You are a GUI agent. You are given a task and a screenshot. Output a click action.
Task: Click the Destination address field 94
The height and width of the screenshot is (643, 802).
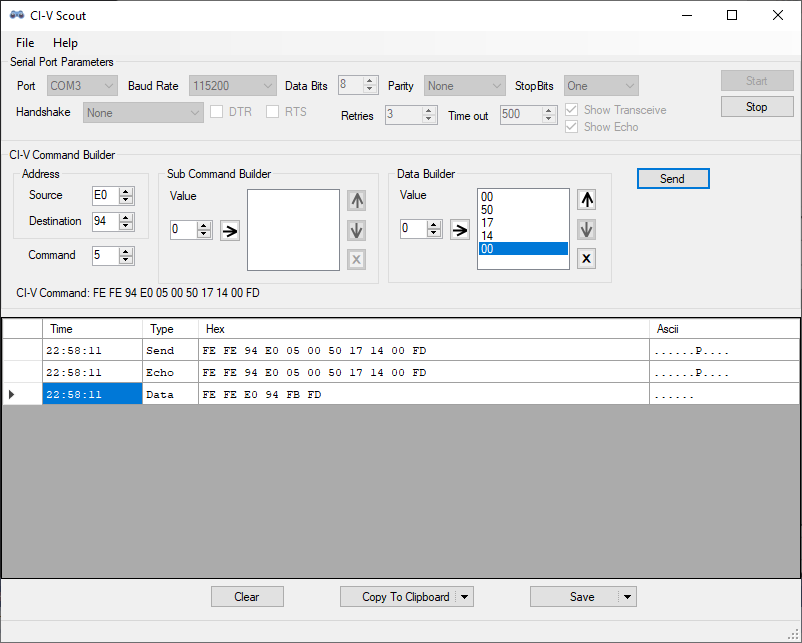point(106,221)
